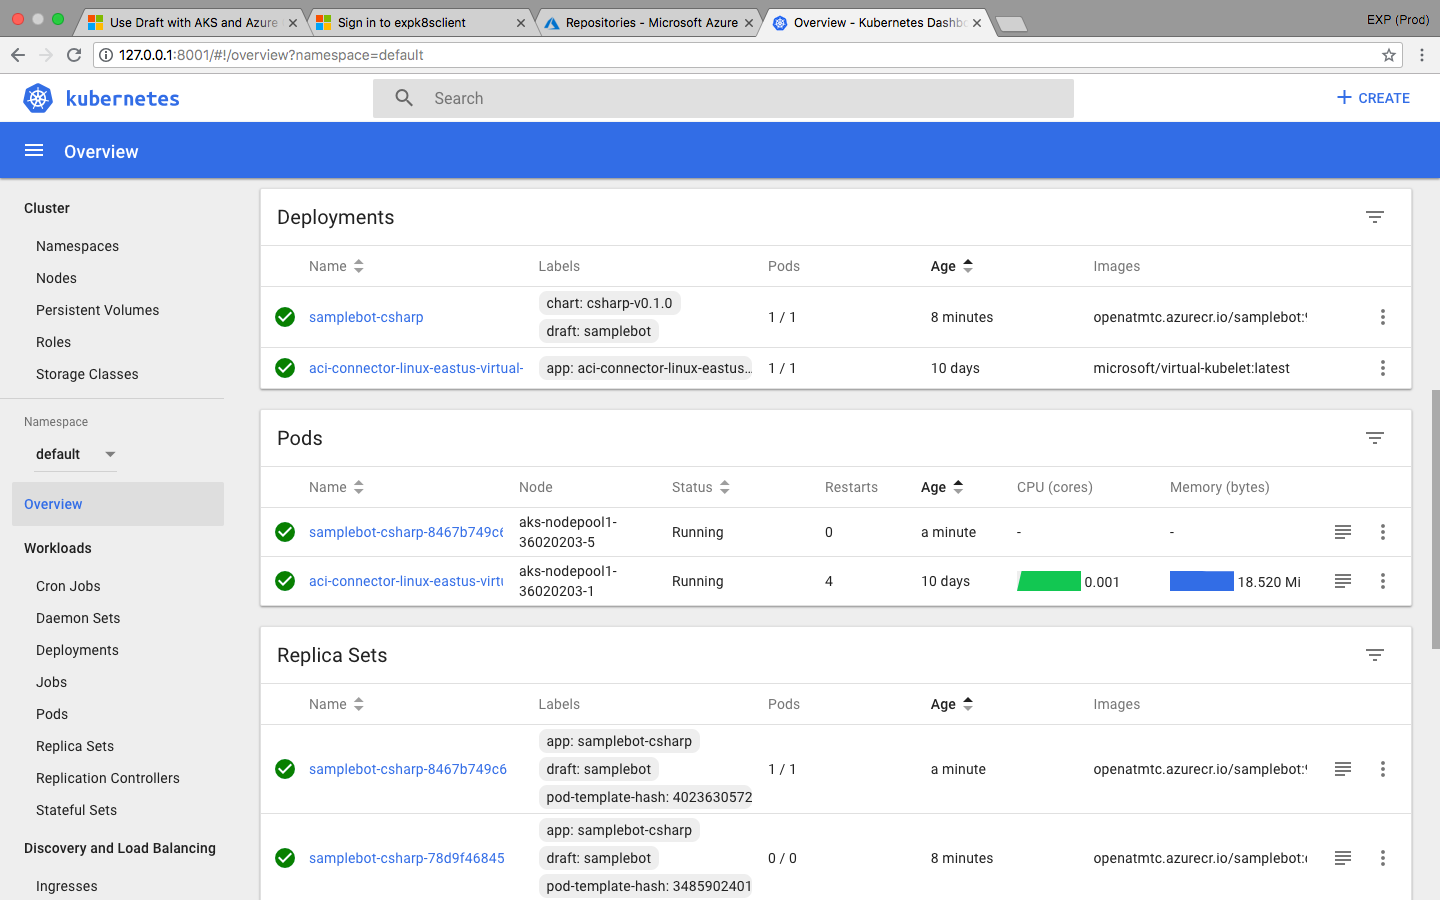Select Overview in the sidebar
This screenshot has height=900, width=1440.
(118, 504)
